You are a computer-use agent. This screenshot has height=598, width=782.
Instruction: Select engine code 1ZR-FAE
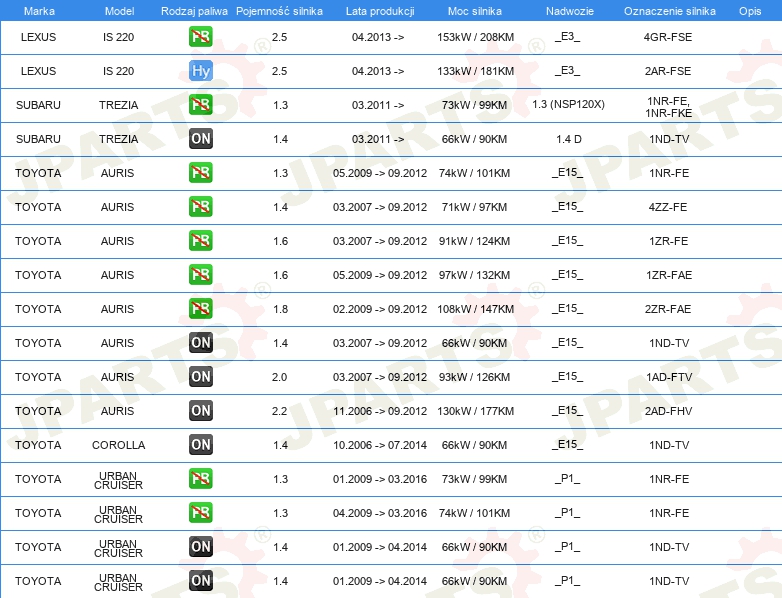(669, 275)
